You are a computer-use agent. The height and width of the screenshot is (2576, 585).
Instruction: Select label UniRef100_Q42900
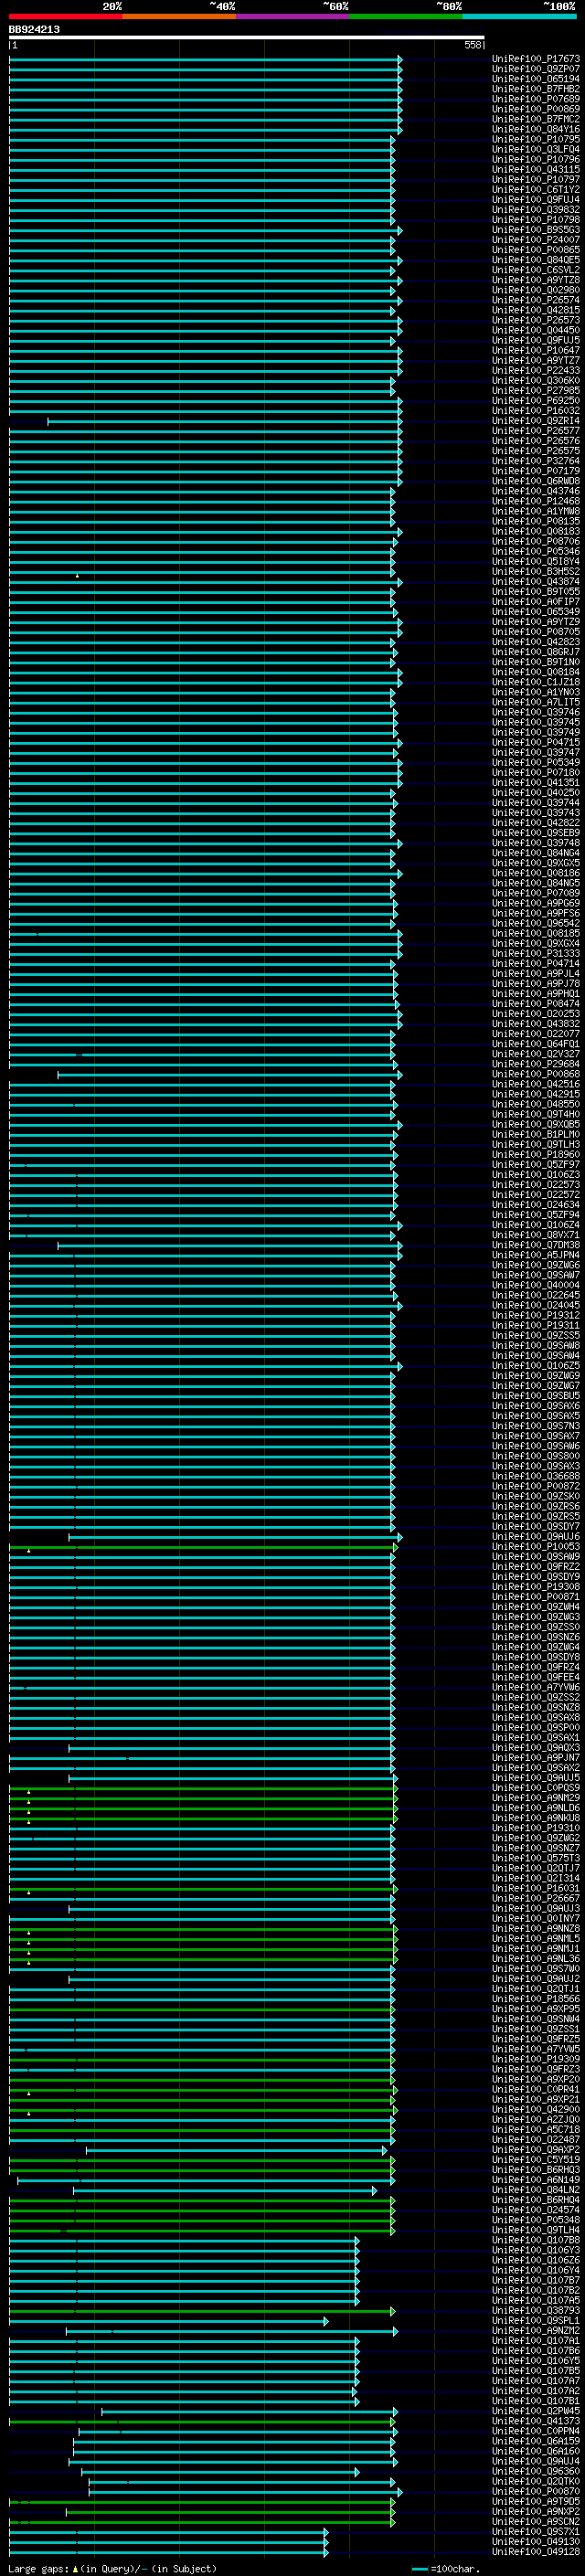[536, 2110]
